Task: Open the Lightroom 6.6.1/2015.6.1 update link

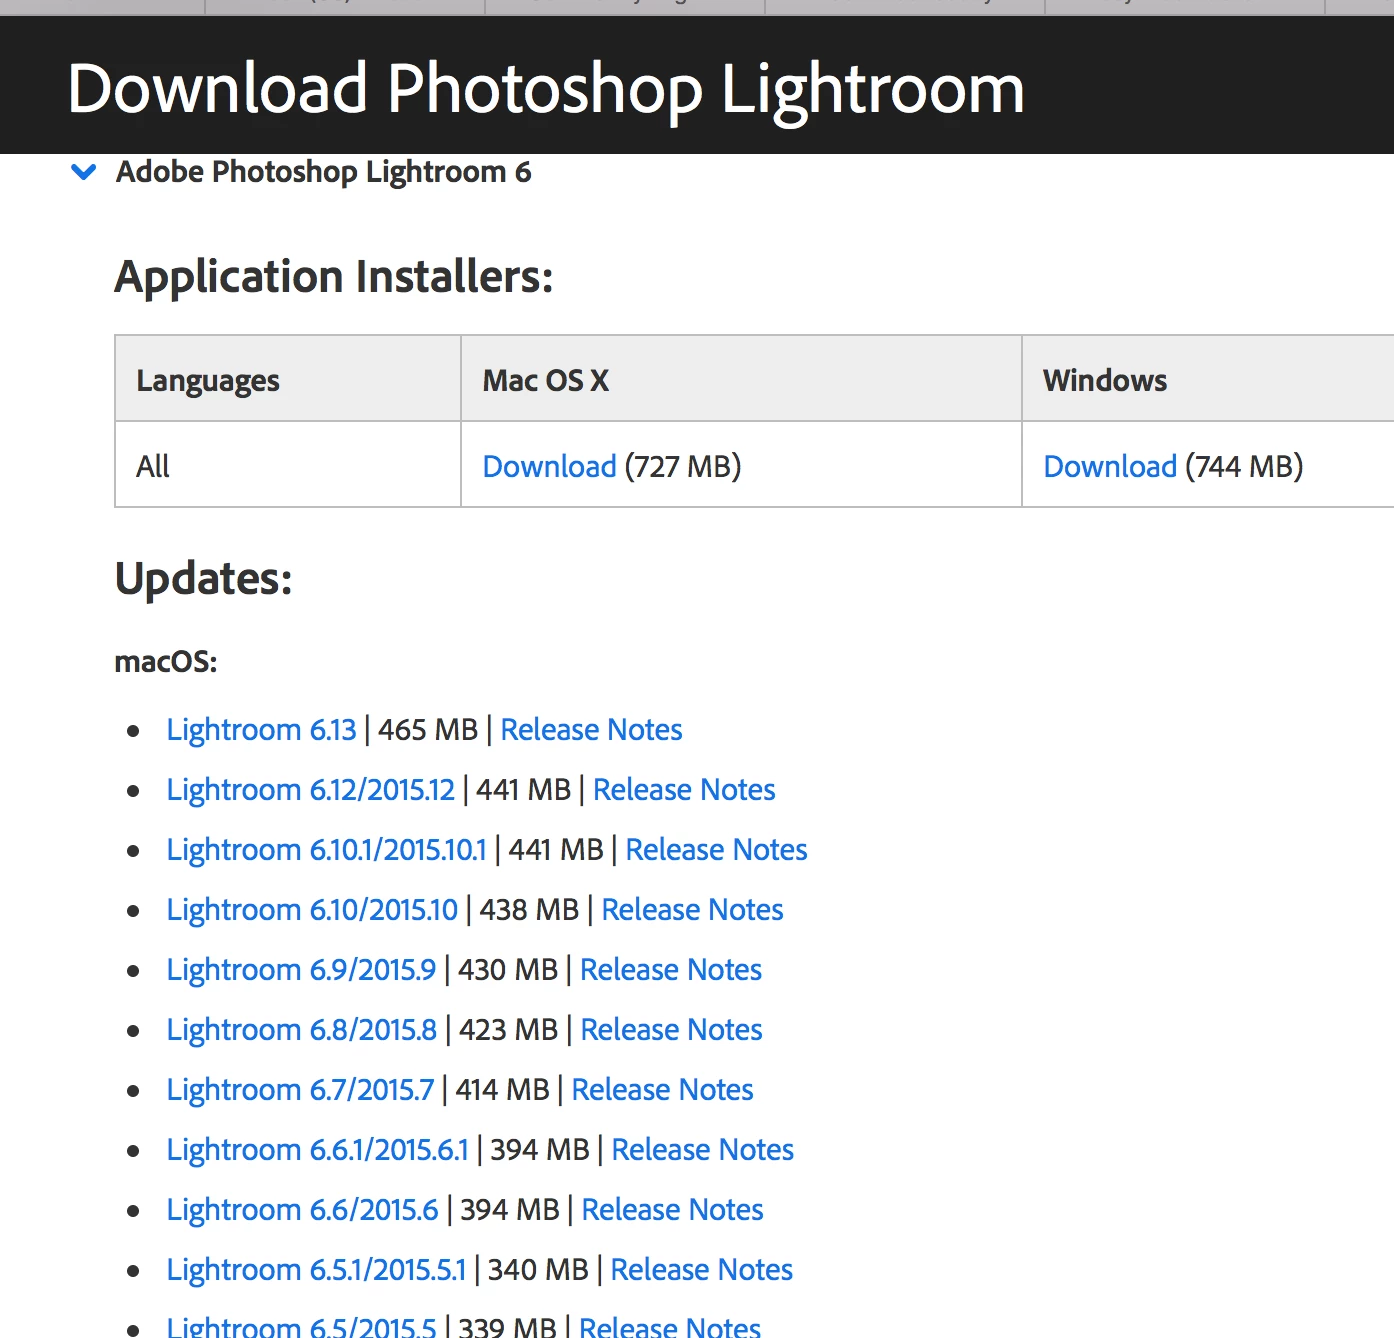Action: click(x=317, y=1150)
